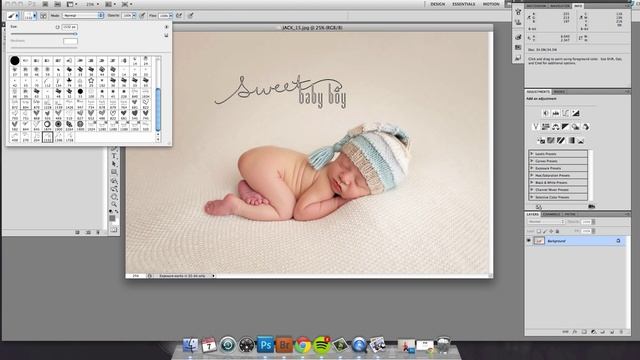Hide the Background layer eye icon

click(529, 241)
